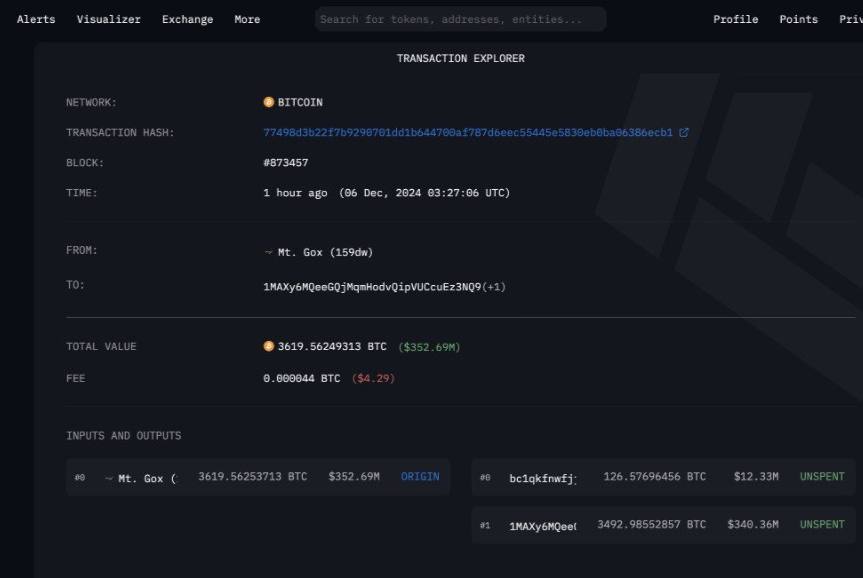Select the $12.33M output value
The width and height of the screenshot is (863, 578).
point(756,477)
